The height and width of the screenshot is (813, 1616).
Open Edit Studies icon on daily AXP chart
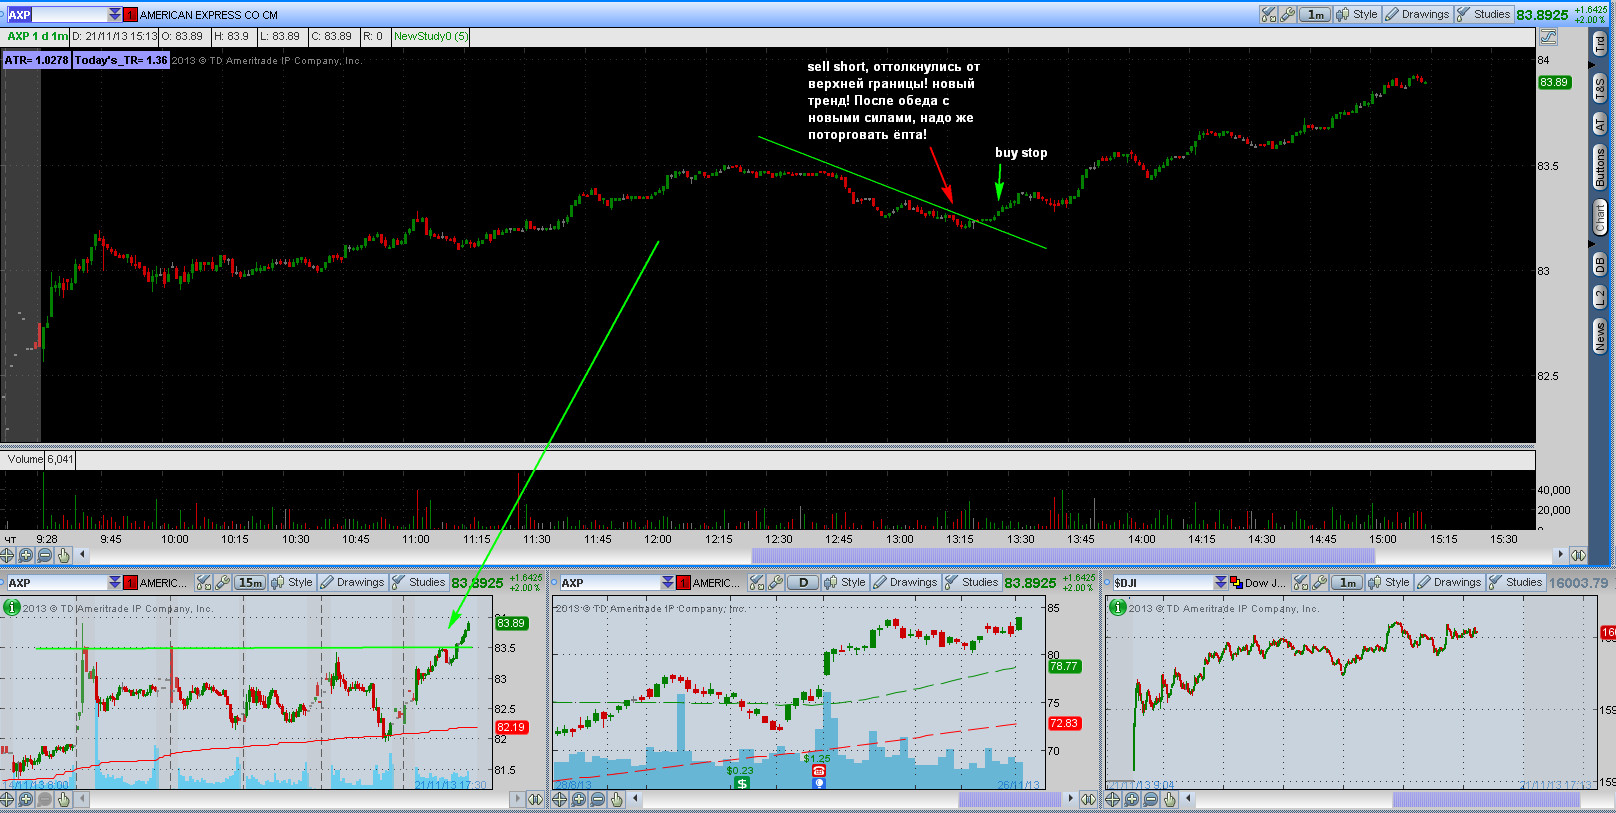(757, 582)
